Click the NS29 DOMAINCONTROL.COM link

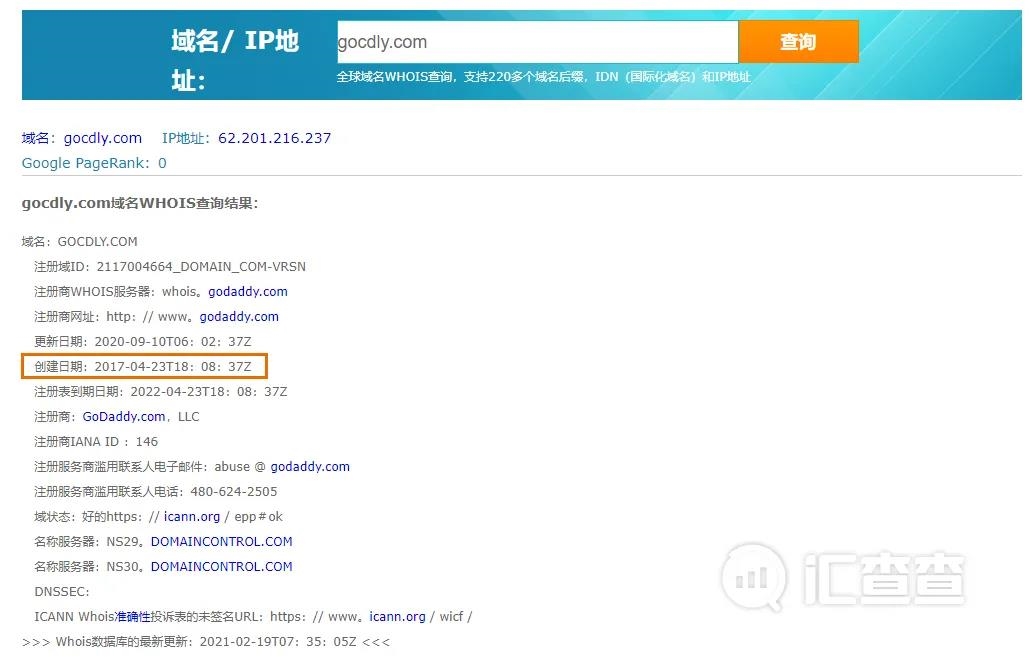tap(222, 541)
